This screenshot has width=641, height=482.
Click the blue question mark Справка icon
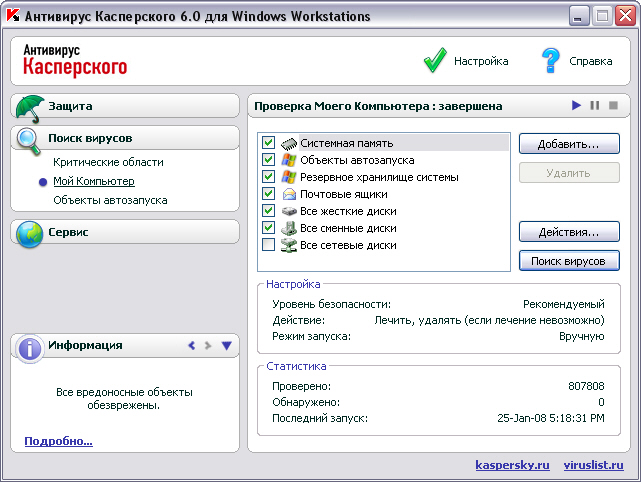[x=550, y=61]
